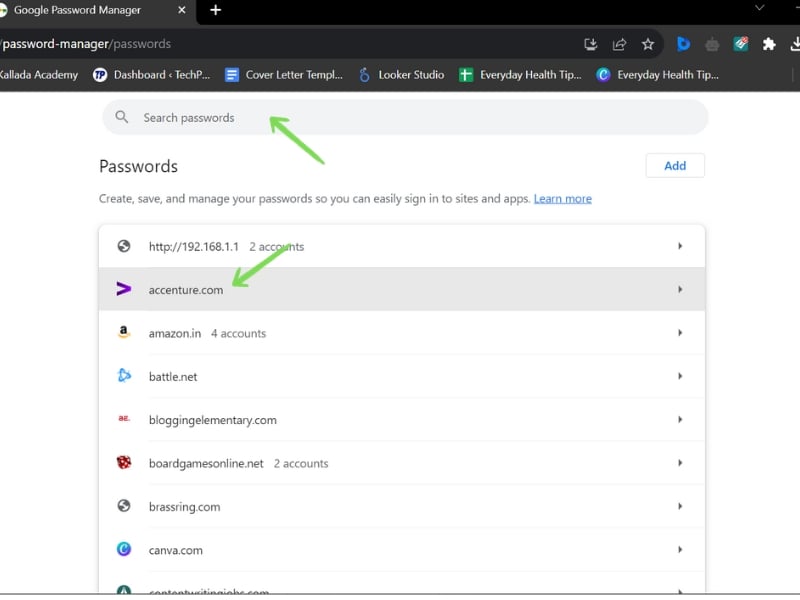Open the Cover Letter Templ... bookmark
800x600 pixels.
[284, 75]
